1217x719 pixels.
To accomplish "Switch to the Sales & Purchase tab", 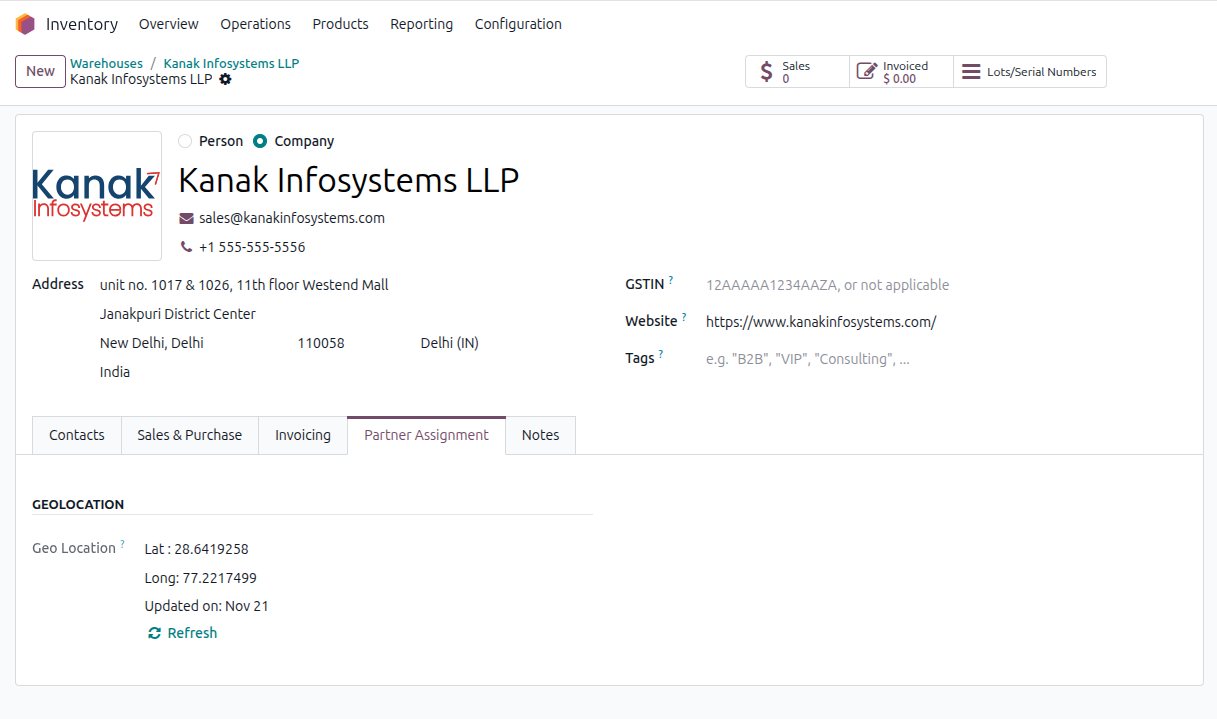I will [189, 435].
